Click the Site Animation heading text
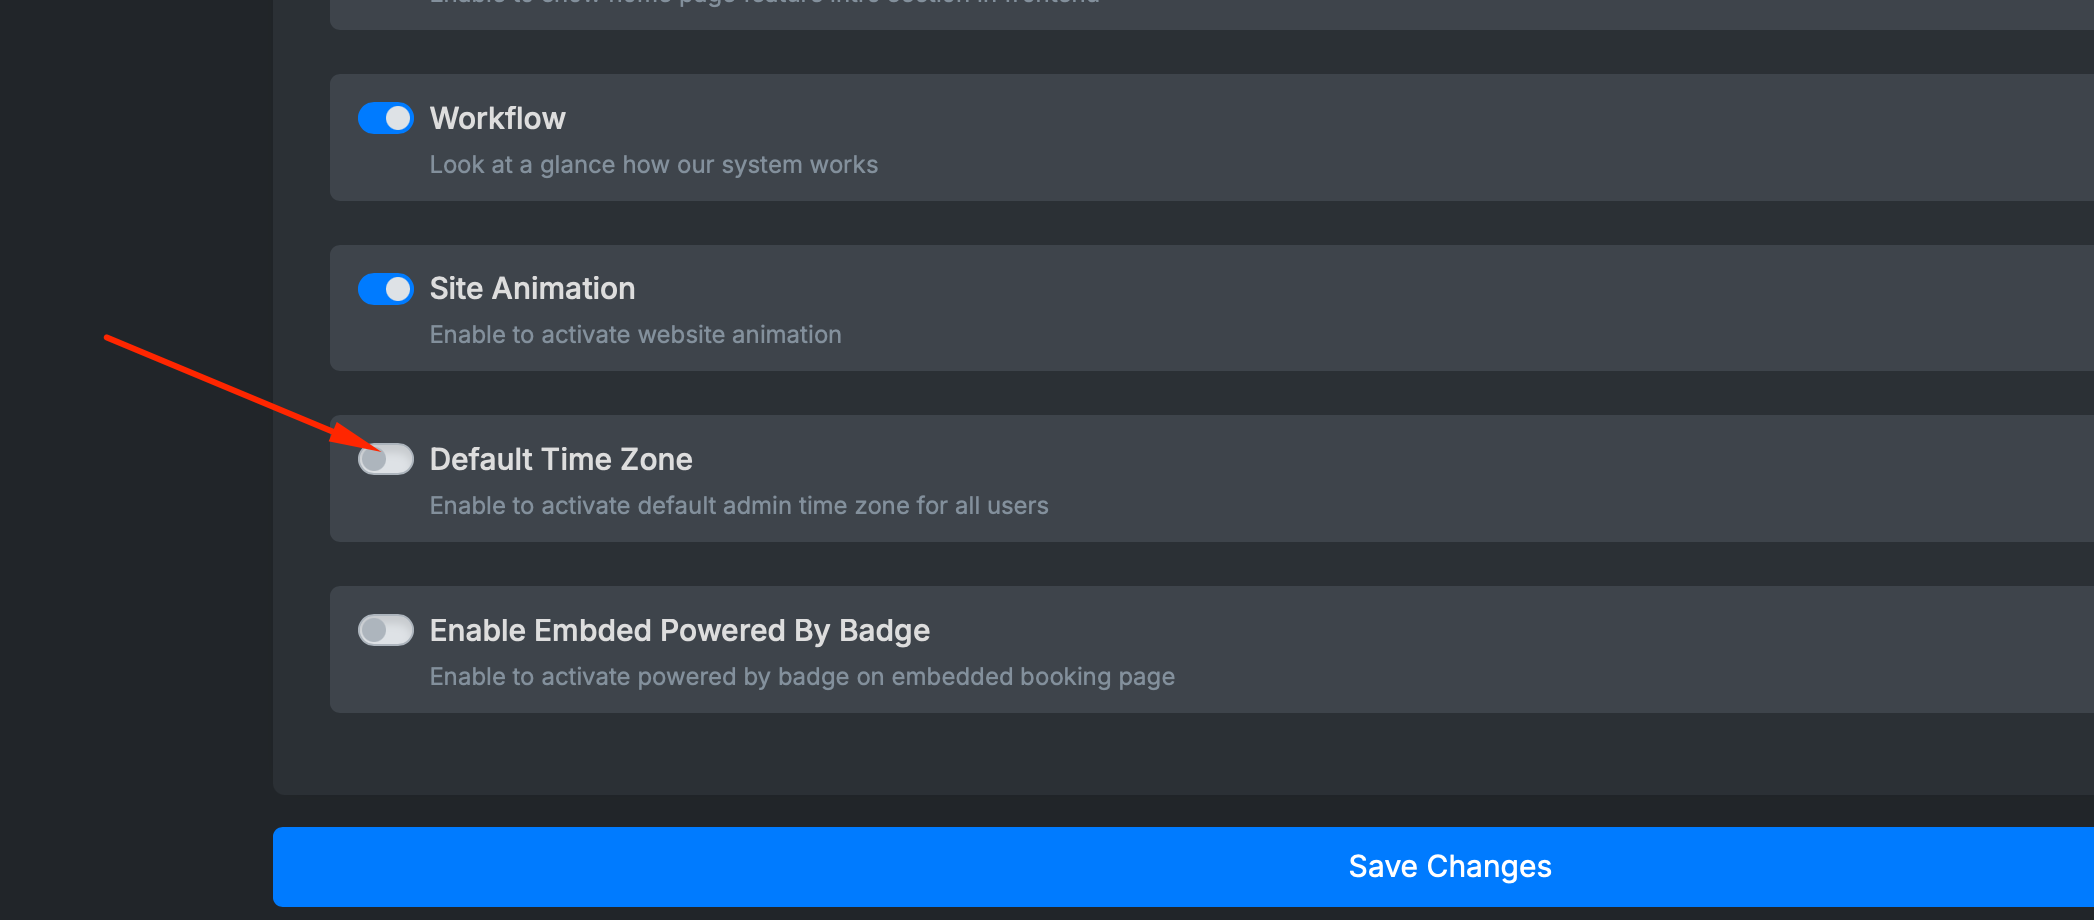The image size is (2094, 920). [x=532, y=289]
